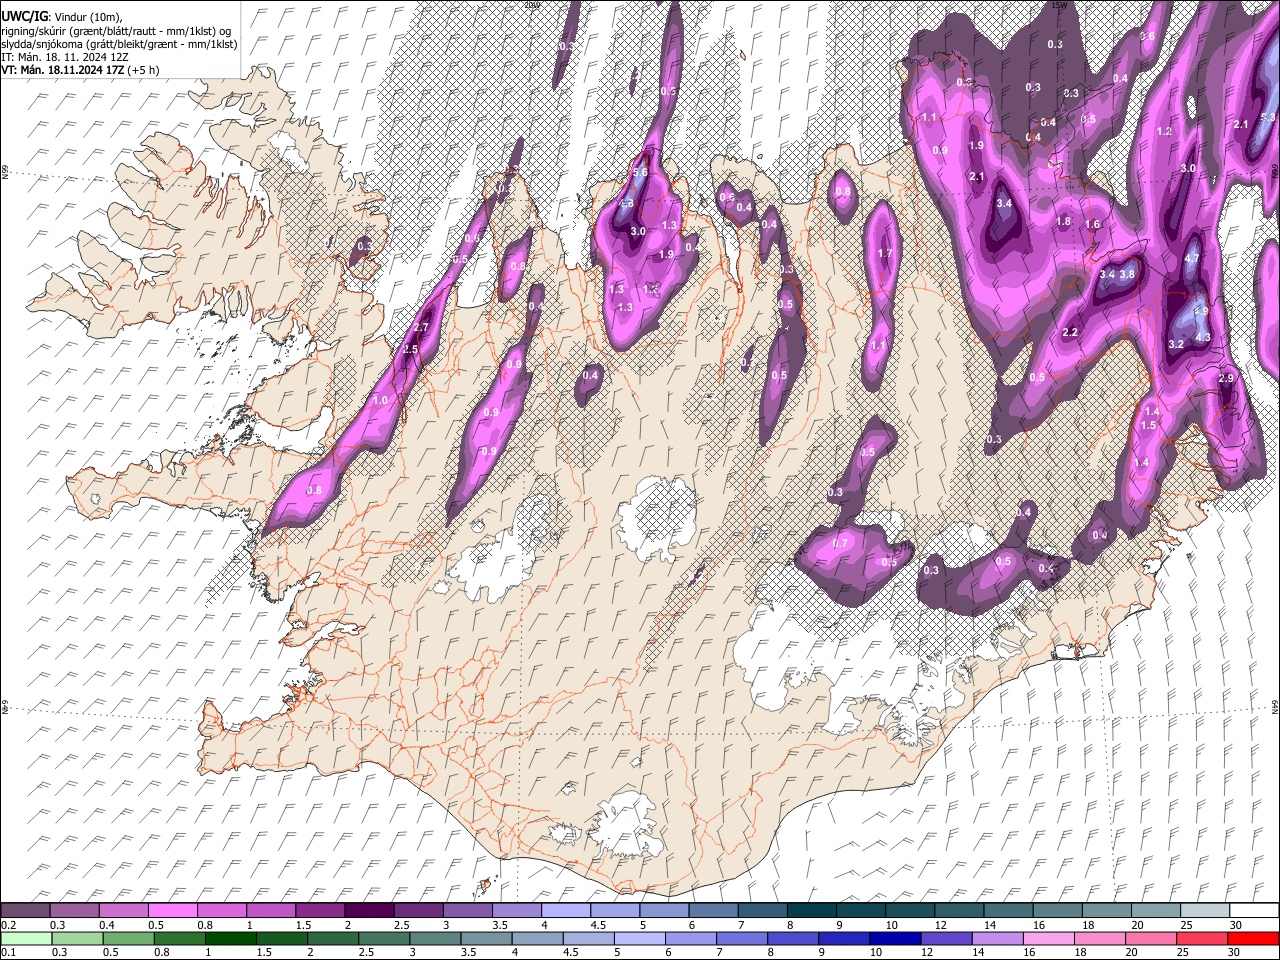The height and width of the screenshot is (960, 1280).
Task: Click the dark mauve 0.2 swatch starting the upper legend
Action: (x=25, y=910)
